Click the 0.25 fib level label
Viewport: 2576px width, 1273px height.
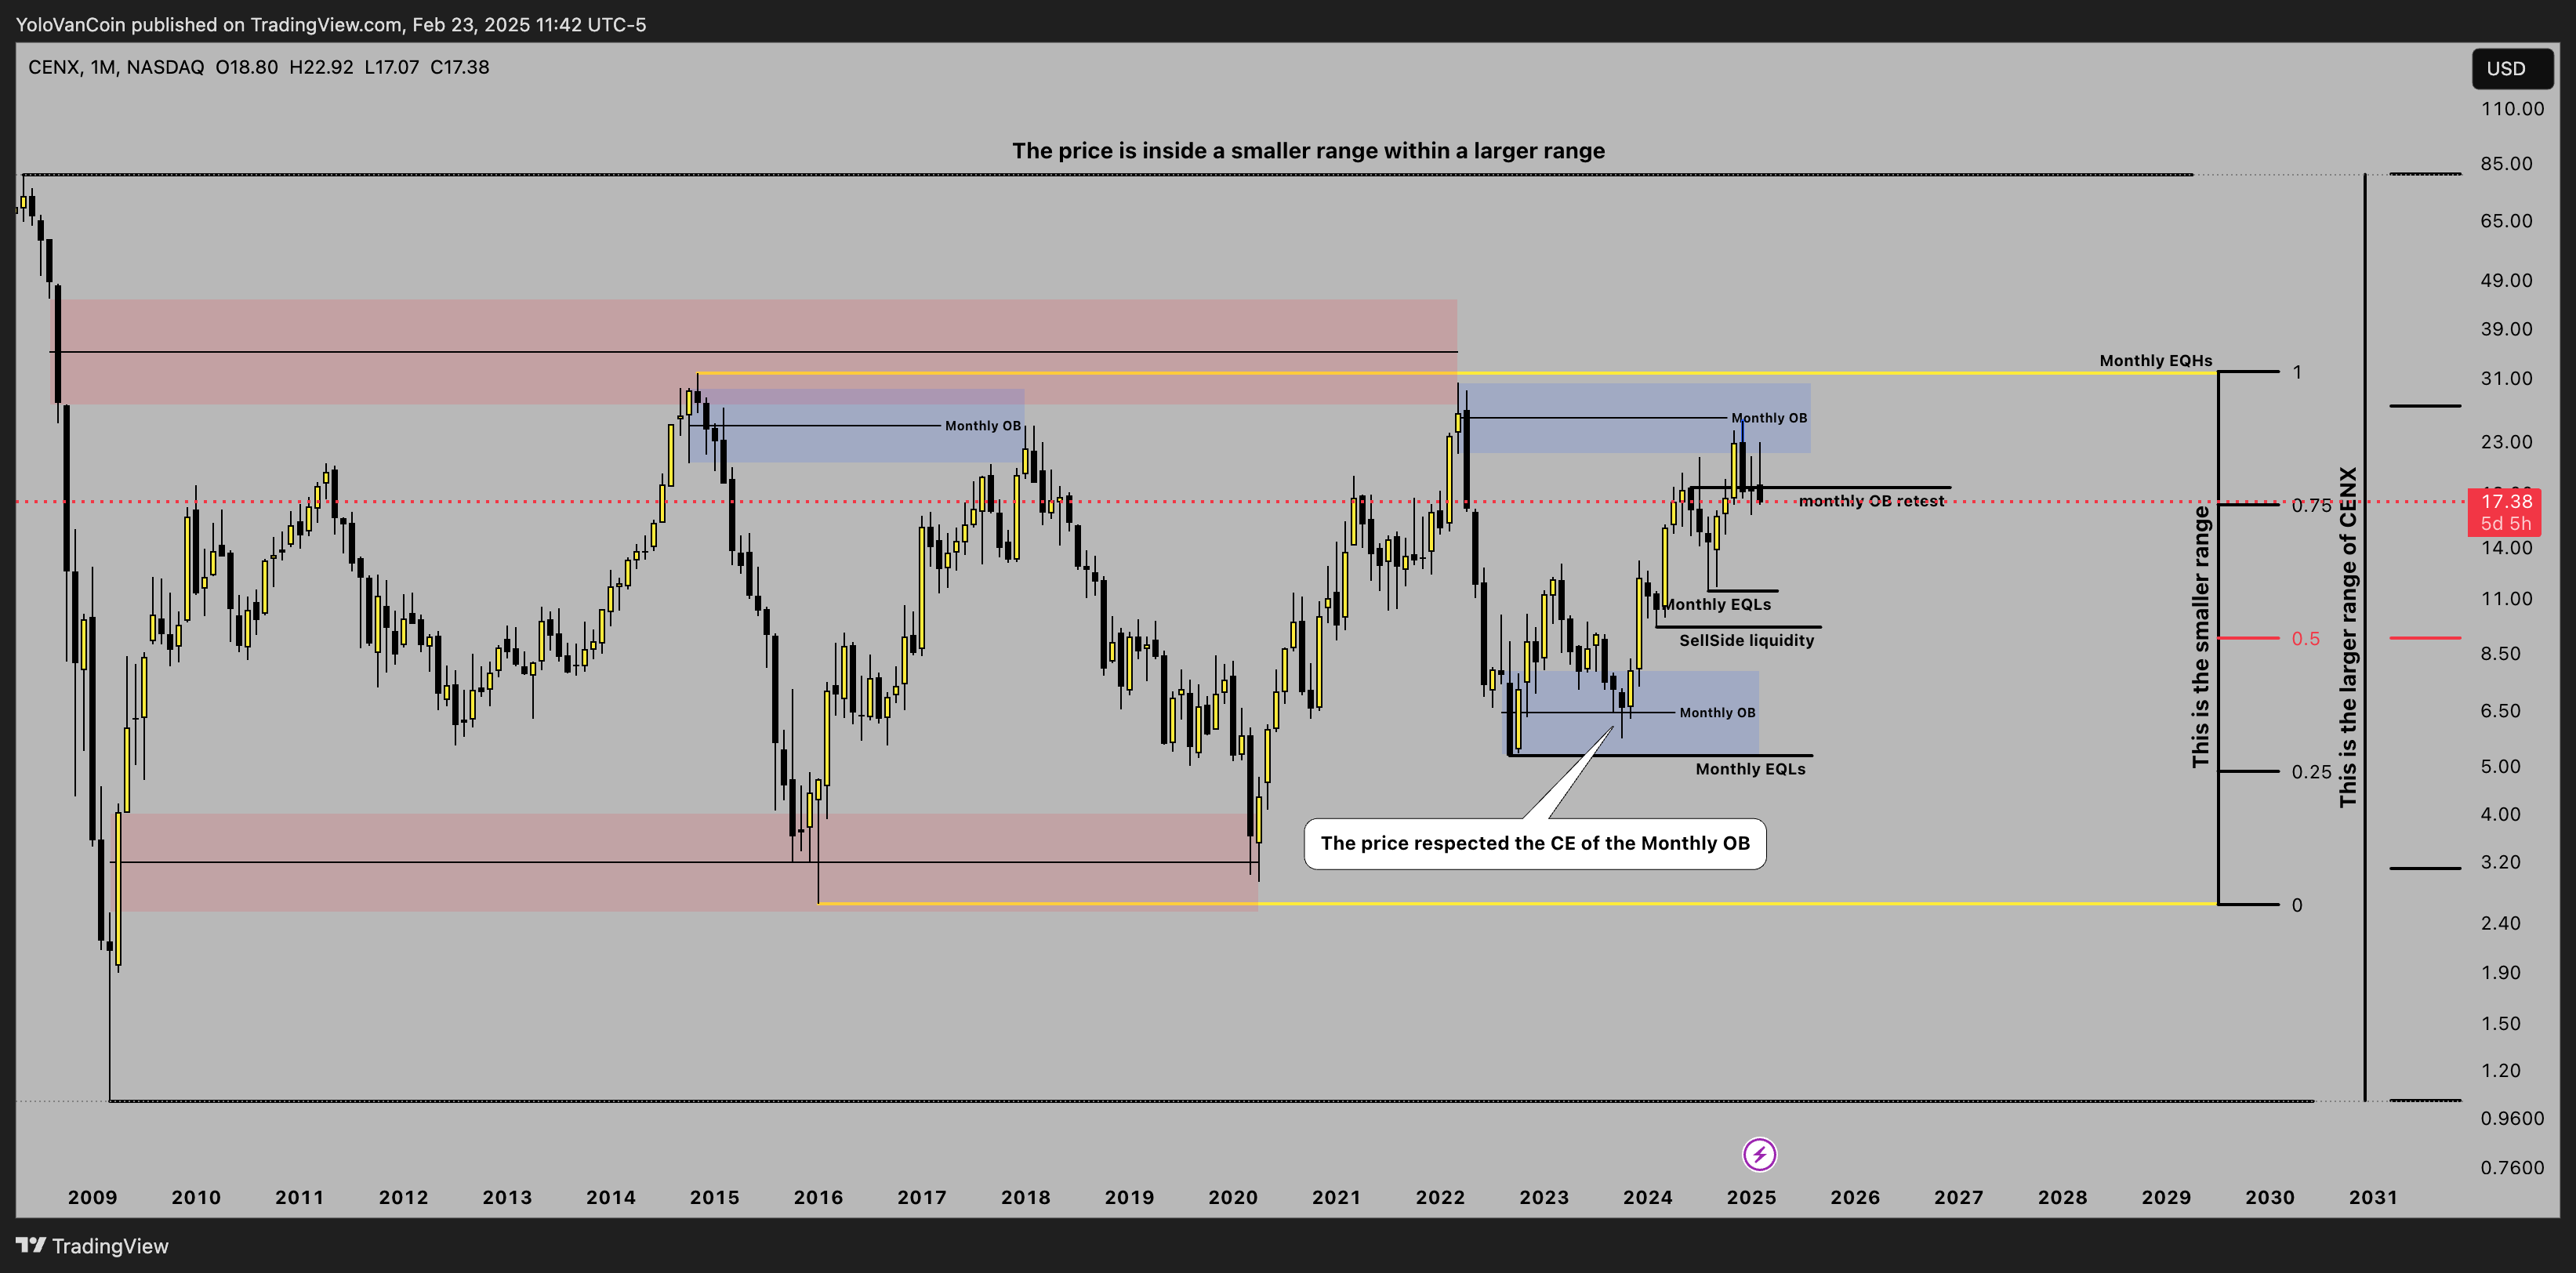(2310, 772)
